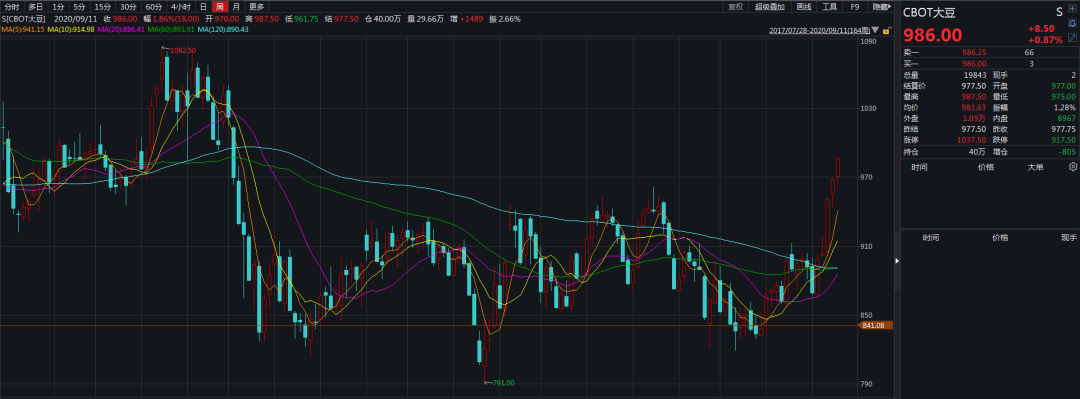Switch to 分时 chart tab
The width and height of the screenshot is (1080, 399).
coord(12,6)
